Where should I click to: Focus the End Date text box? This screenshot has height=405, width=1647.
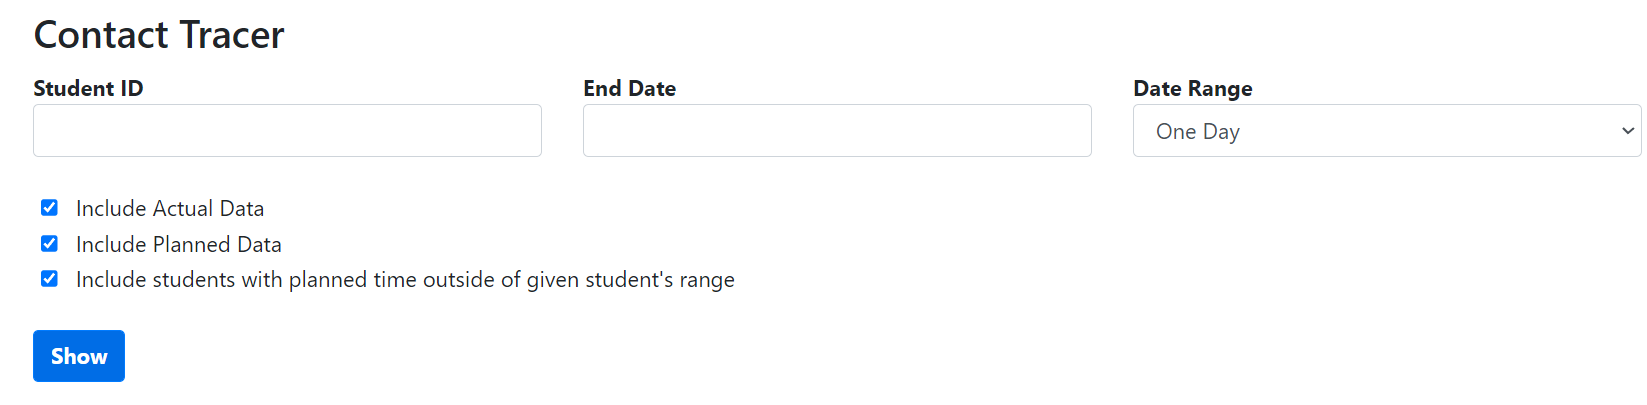(x=837, y=131)
